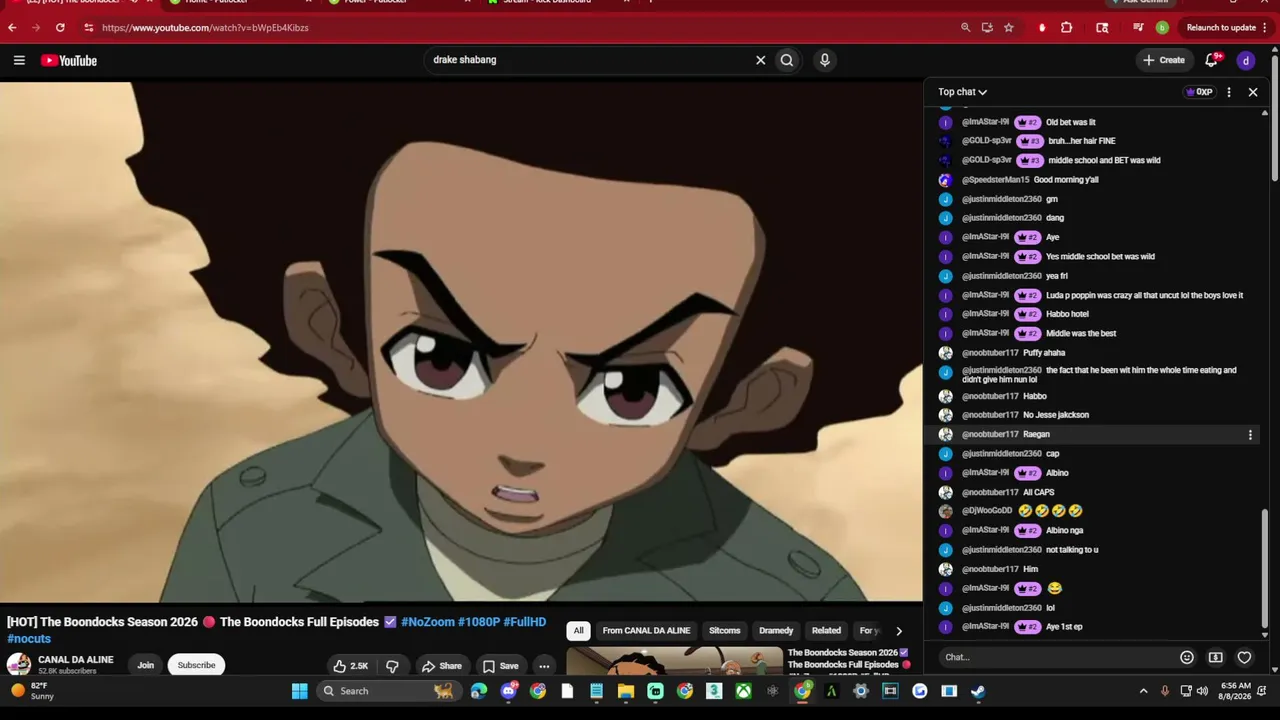1280x720 pixels.
Task: Follow the #nocuts hashtag link
Action: click(29, 639)
